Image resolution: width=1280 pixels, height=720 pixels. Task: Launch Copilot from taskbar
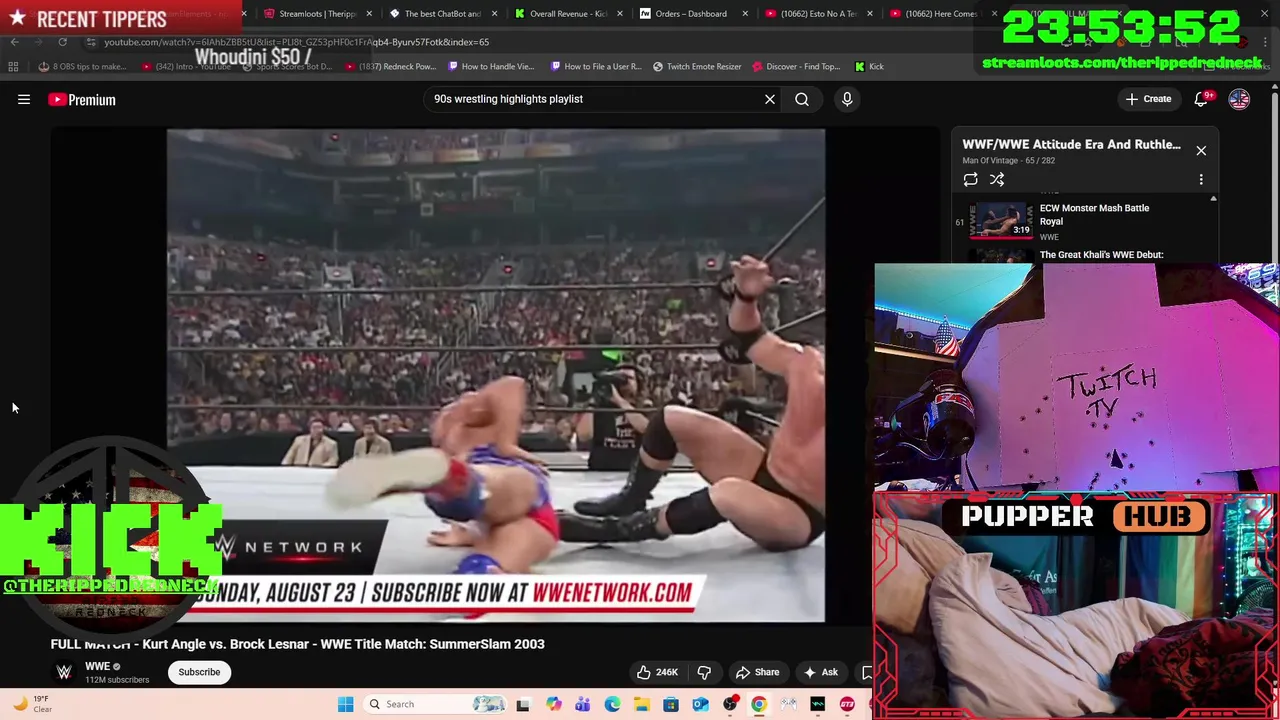click(x=553, y=704)
